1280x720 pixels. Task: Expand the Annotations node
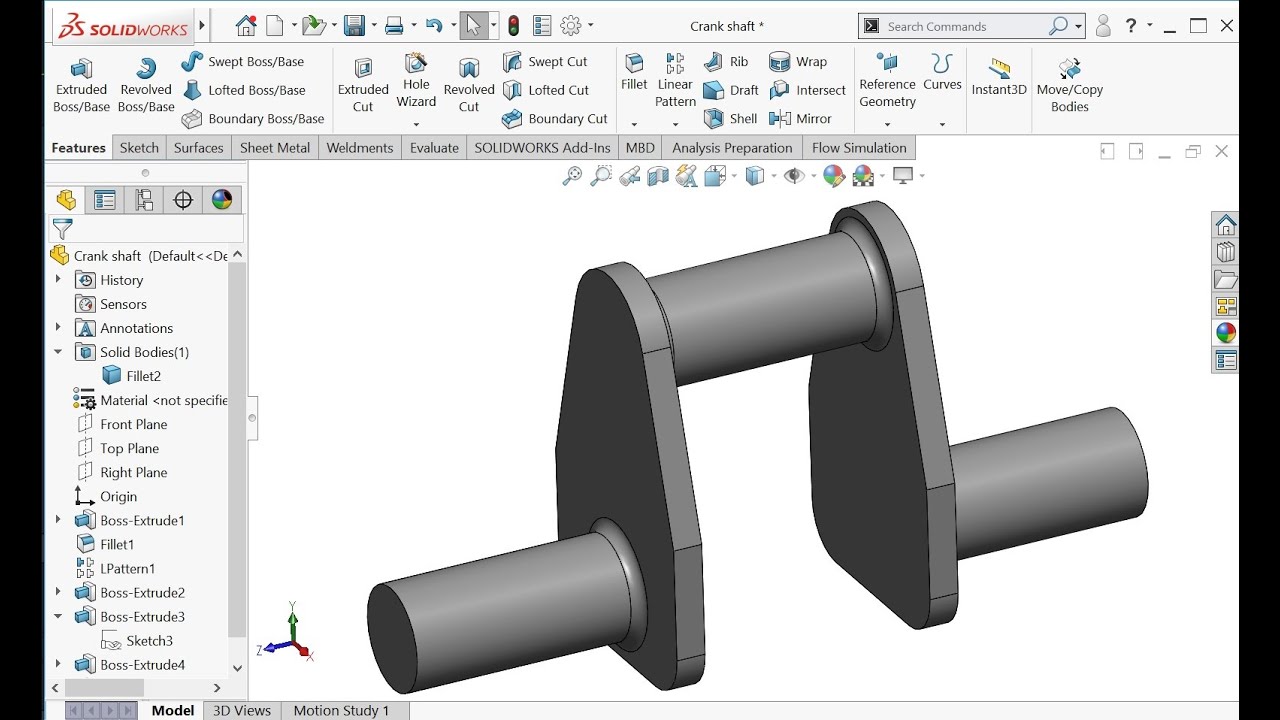pyautogui.click(x=58, y=328)
